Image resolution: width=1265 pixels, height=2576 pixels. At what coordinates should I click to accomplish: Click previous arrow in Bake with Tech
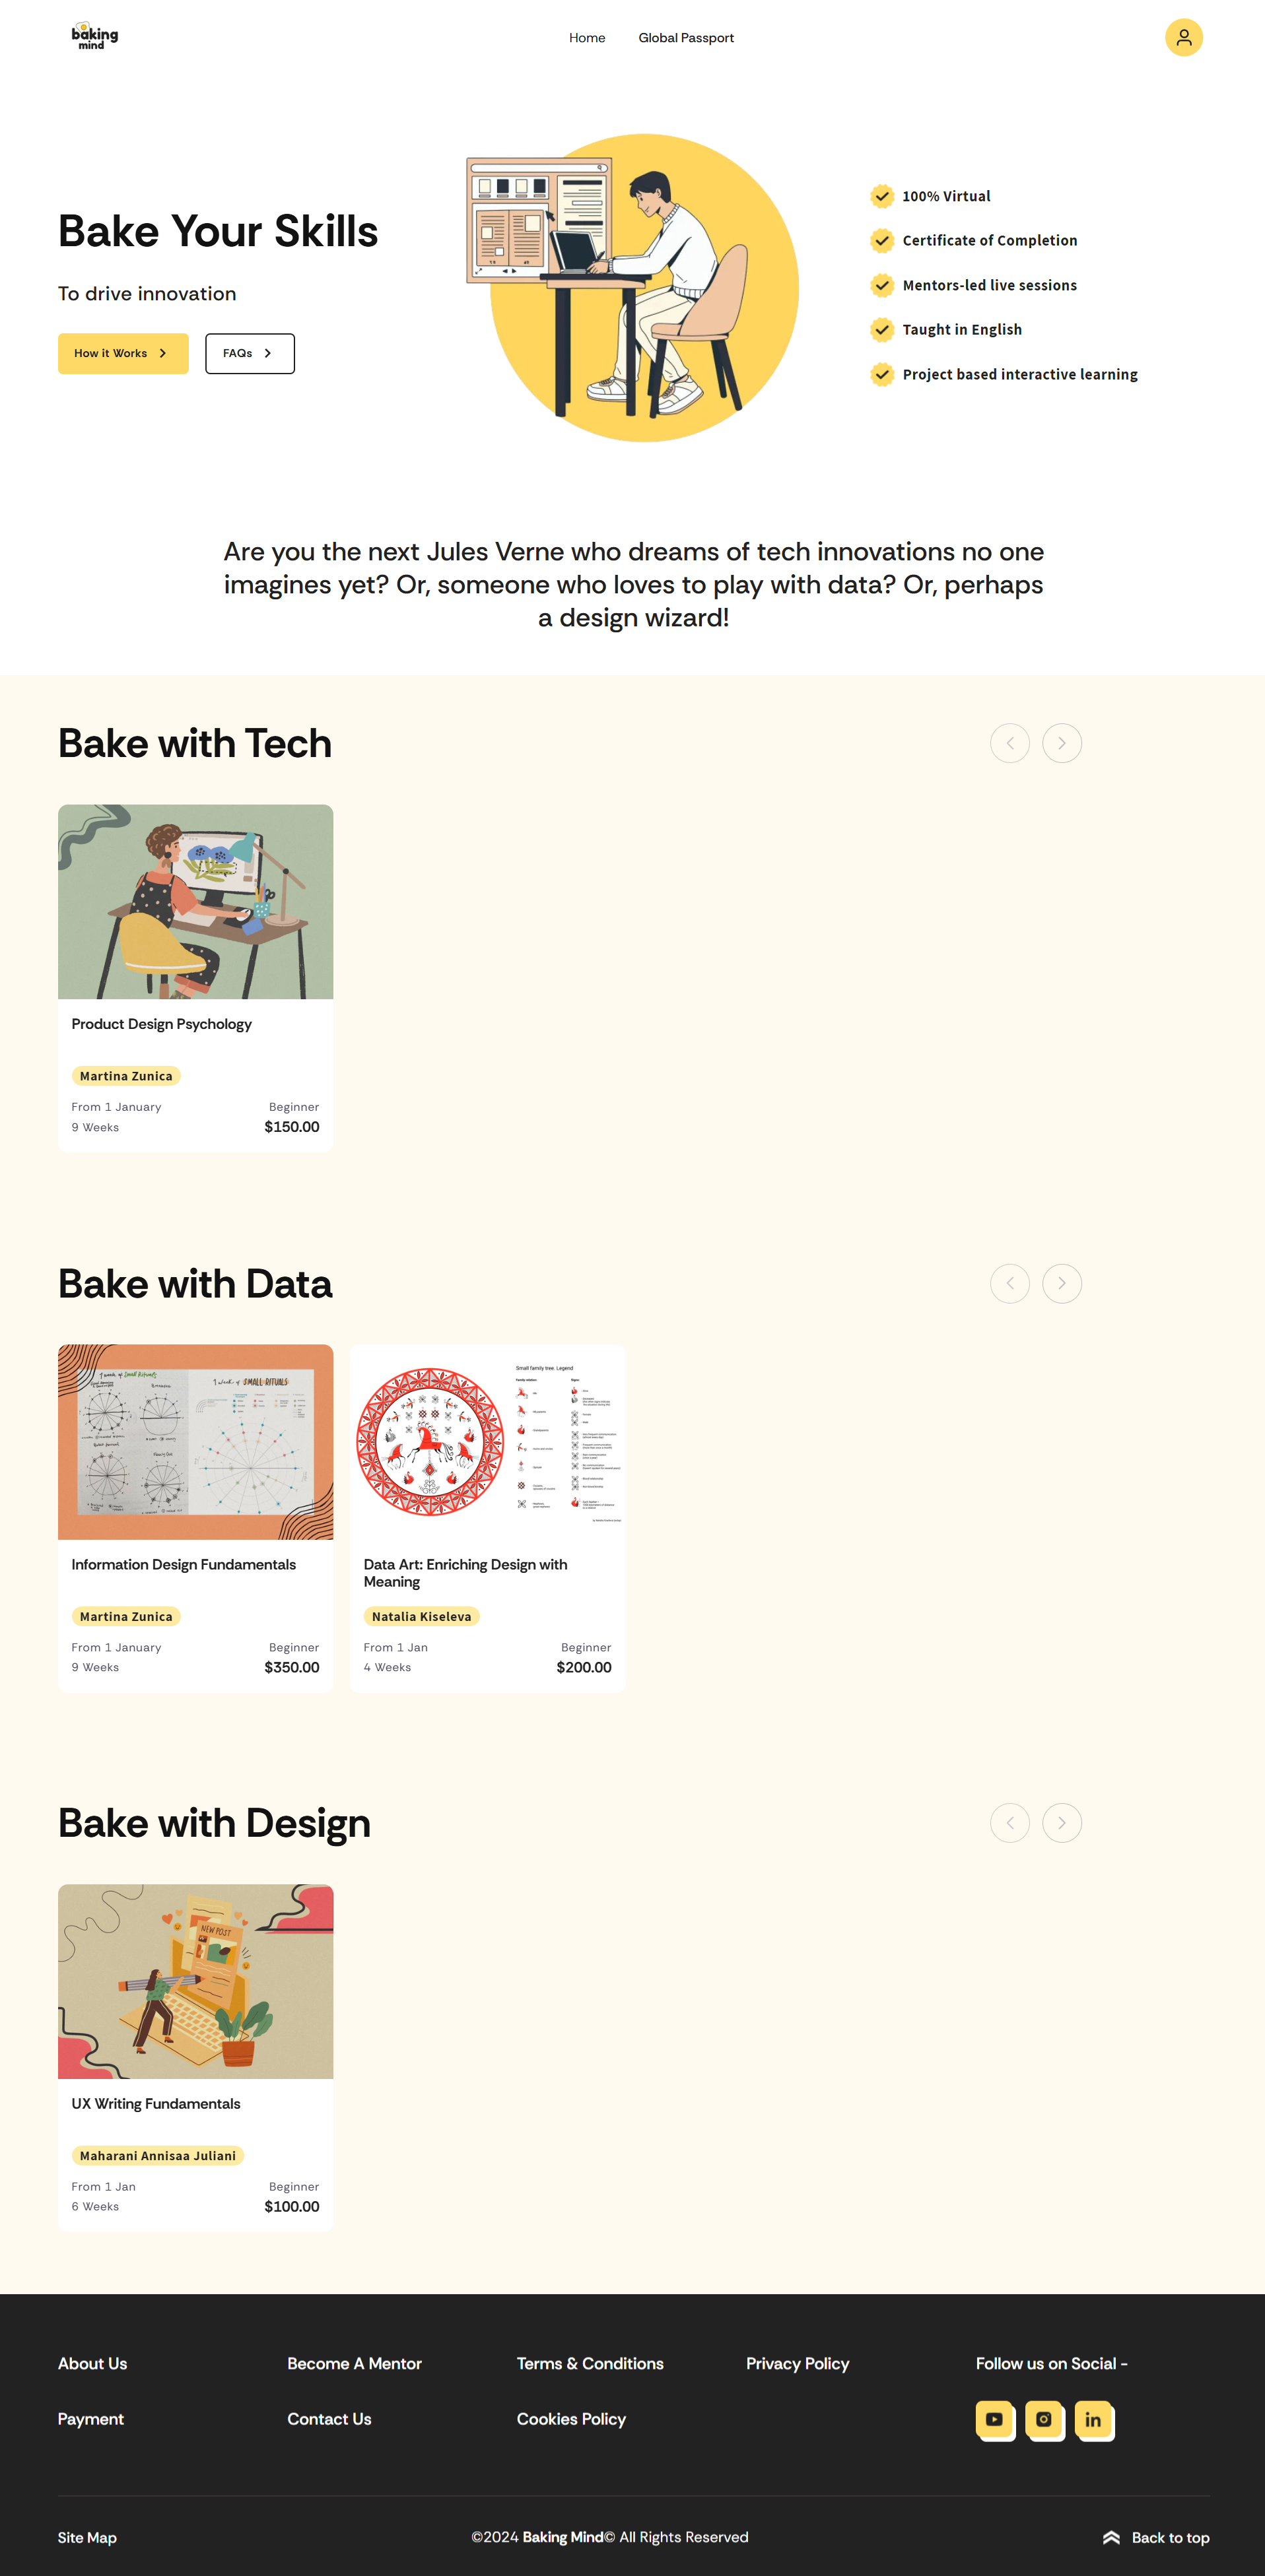(x=1010, y=743)
